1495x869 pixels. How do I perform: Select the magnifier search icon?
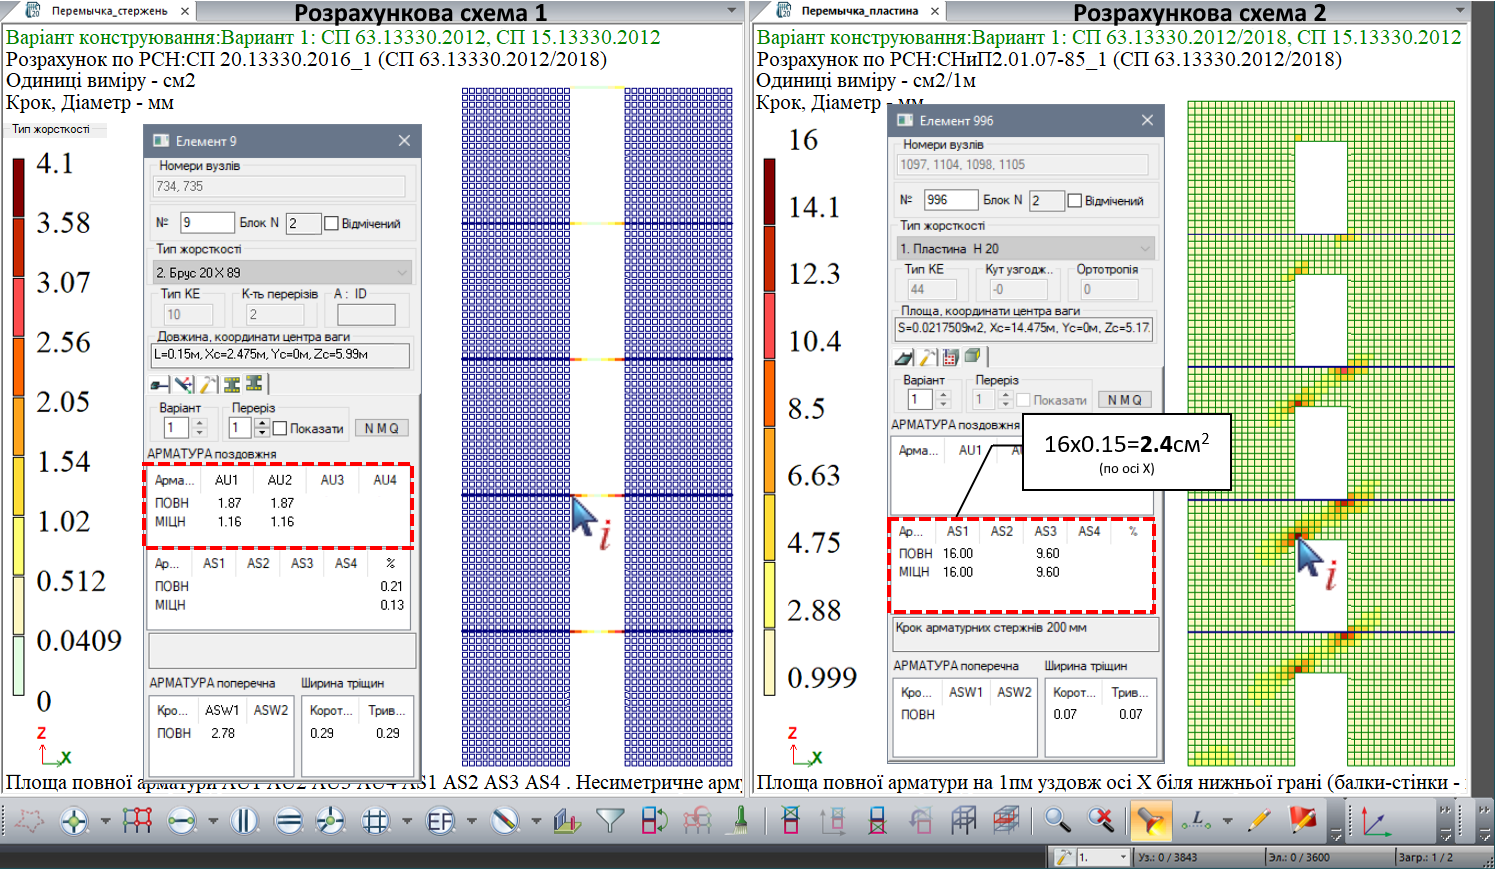coord(1056,821)
